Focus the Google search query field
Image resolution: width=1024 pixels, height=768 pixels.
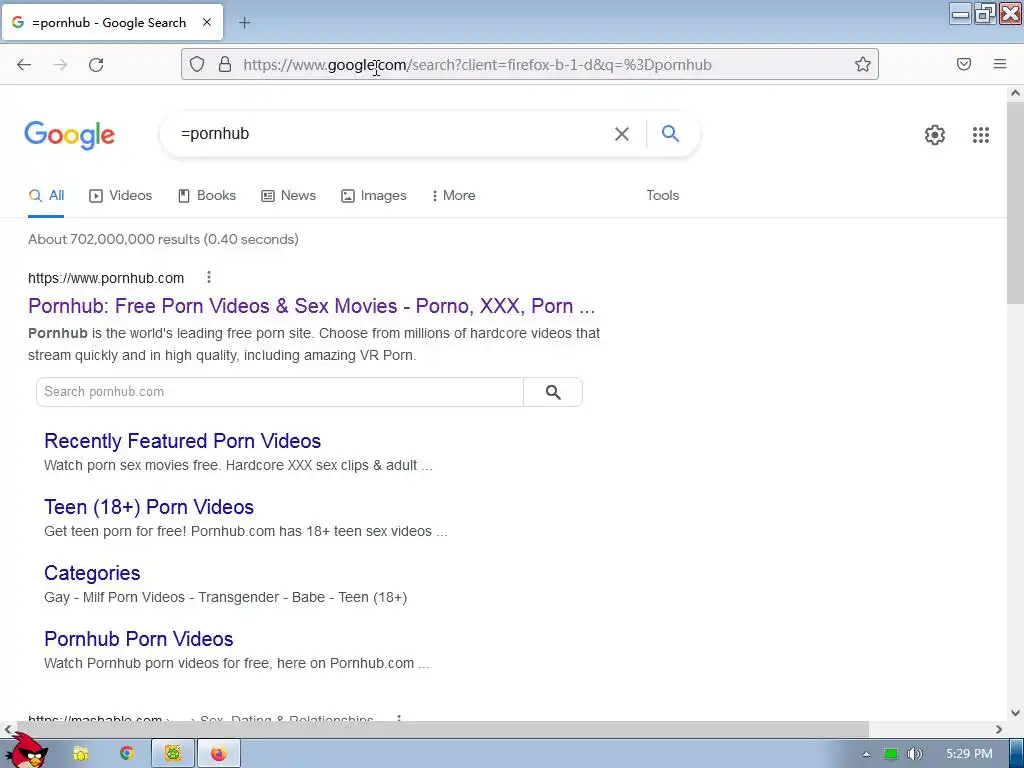coord(392,134)
